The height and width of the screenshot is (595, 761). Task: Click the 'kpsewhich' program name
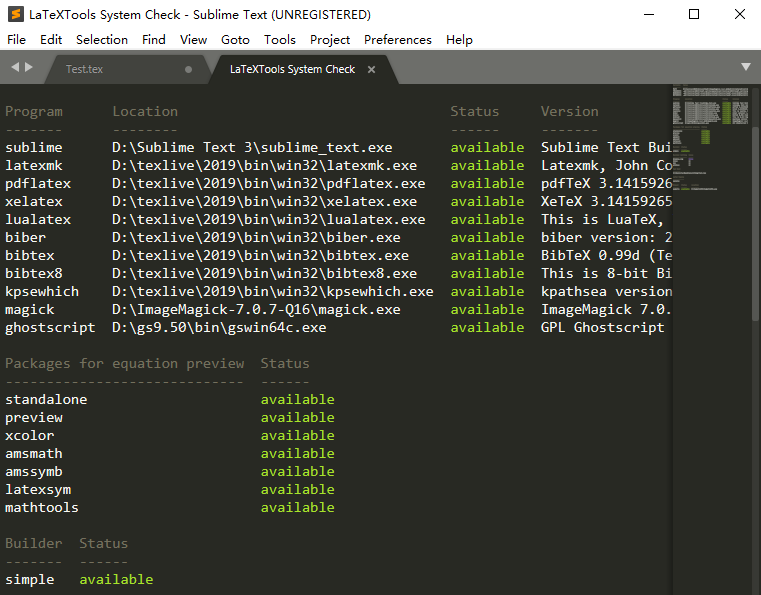pos(42,291)
